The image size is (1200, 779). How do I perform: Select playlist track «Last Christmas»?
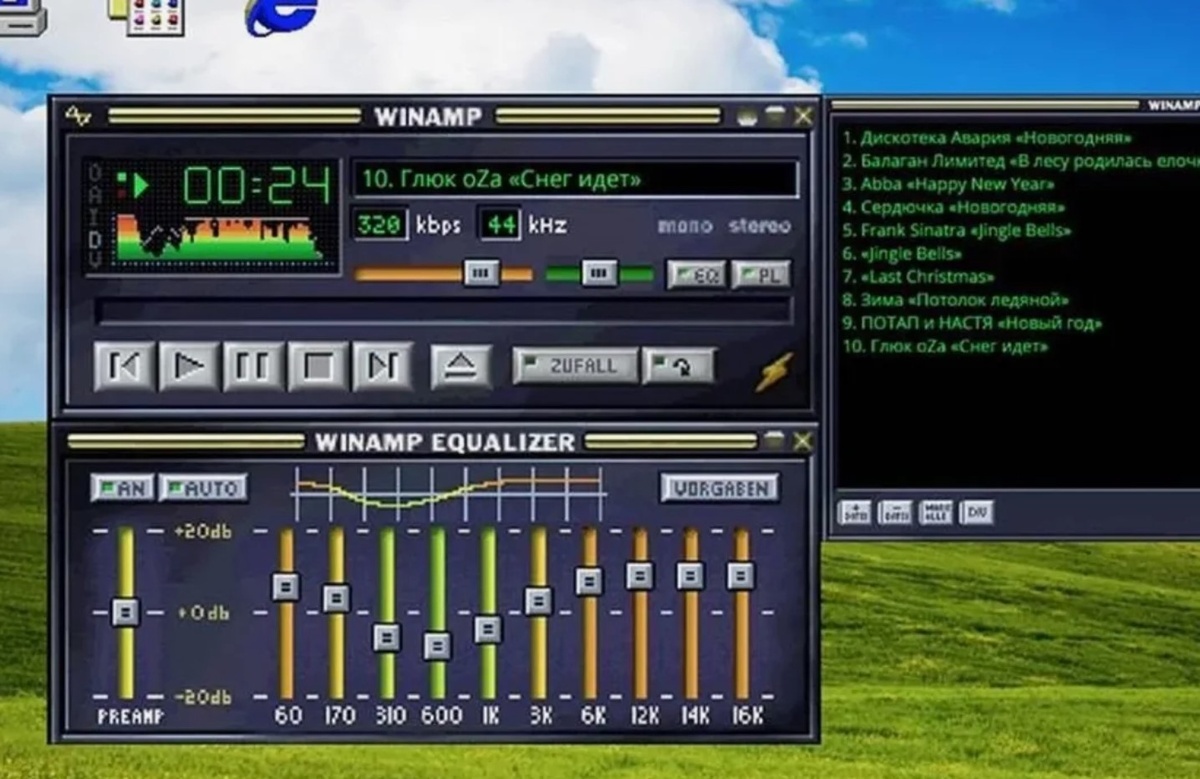pos(917,277)
